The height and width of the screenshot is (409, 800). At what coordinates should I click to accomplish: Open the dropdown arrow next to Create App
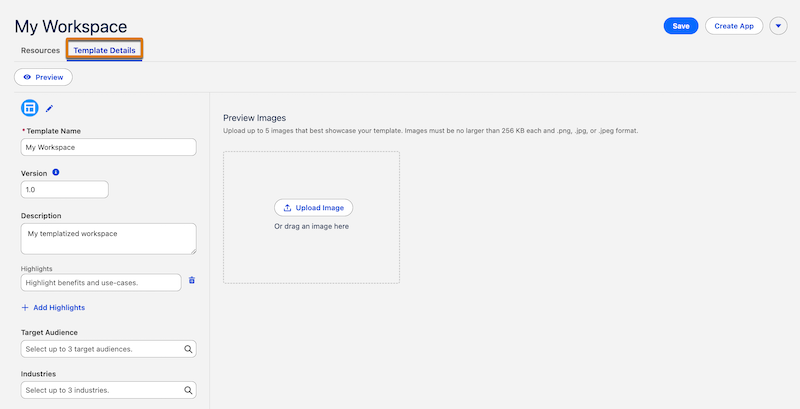click(778, 26)
